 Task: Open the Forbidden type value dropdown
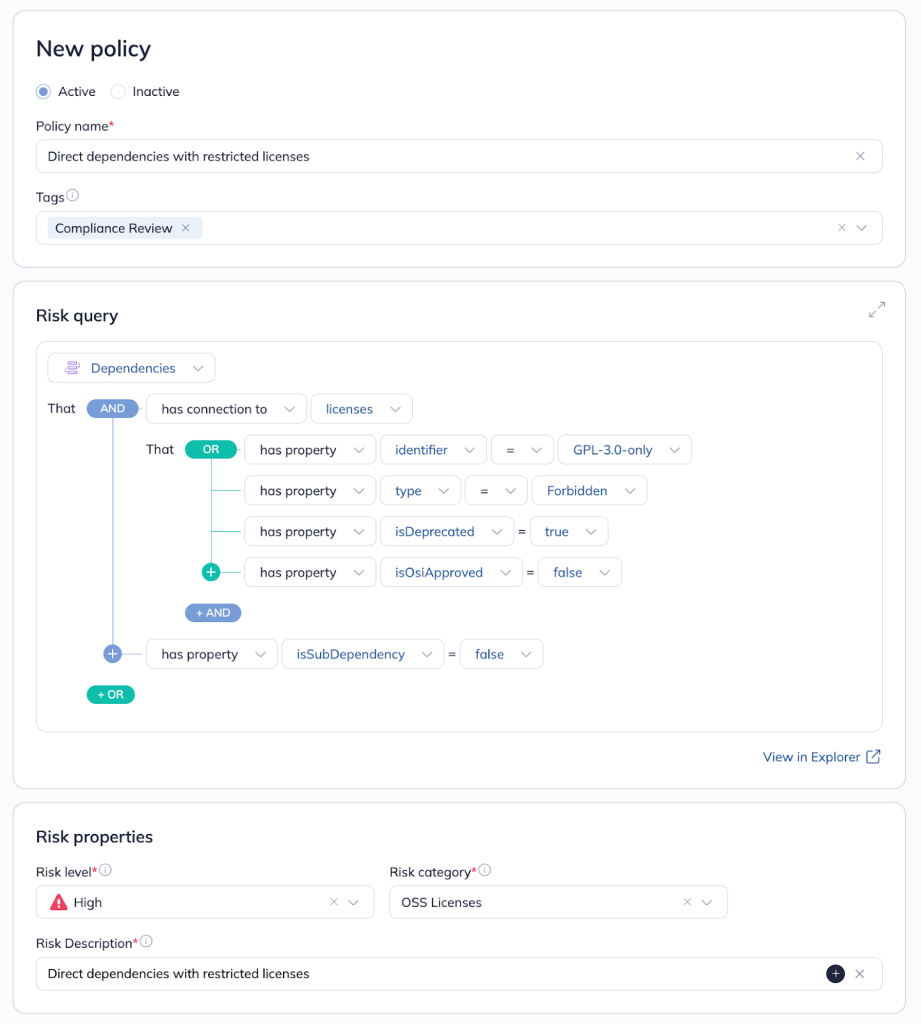click(589, 491)
